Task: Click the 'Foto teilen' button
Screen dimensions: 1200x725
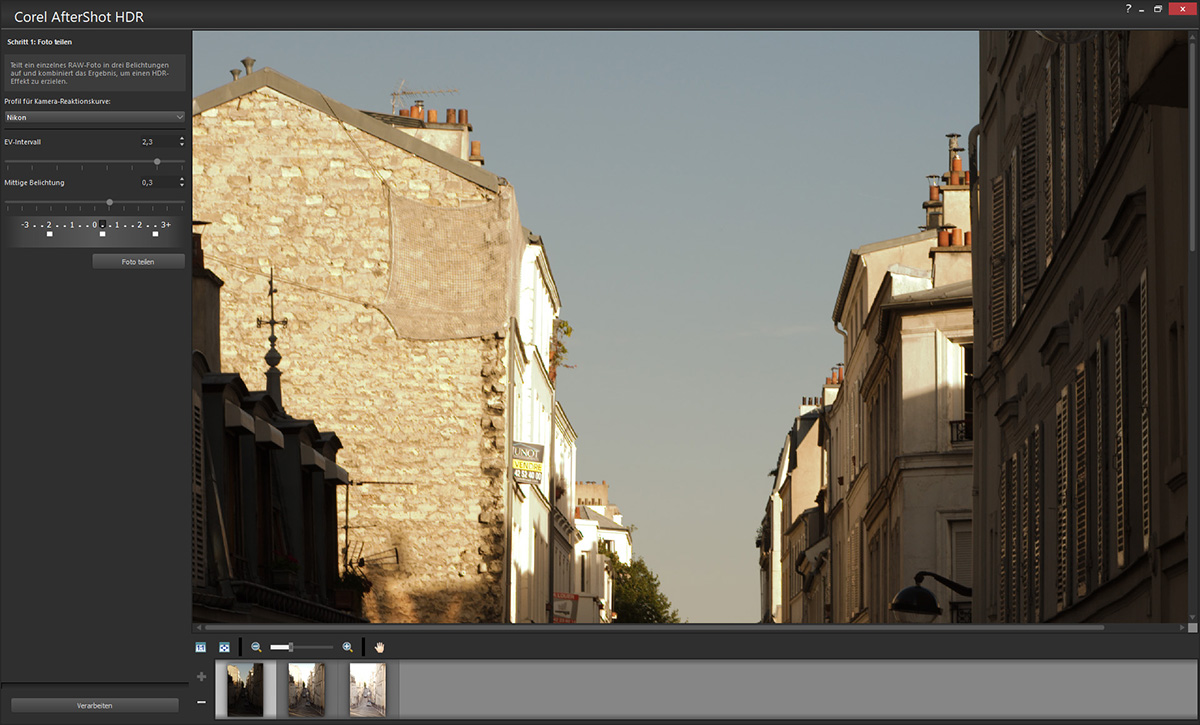Action: 138,261
